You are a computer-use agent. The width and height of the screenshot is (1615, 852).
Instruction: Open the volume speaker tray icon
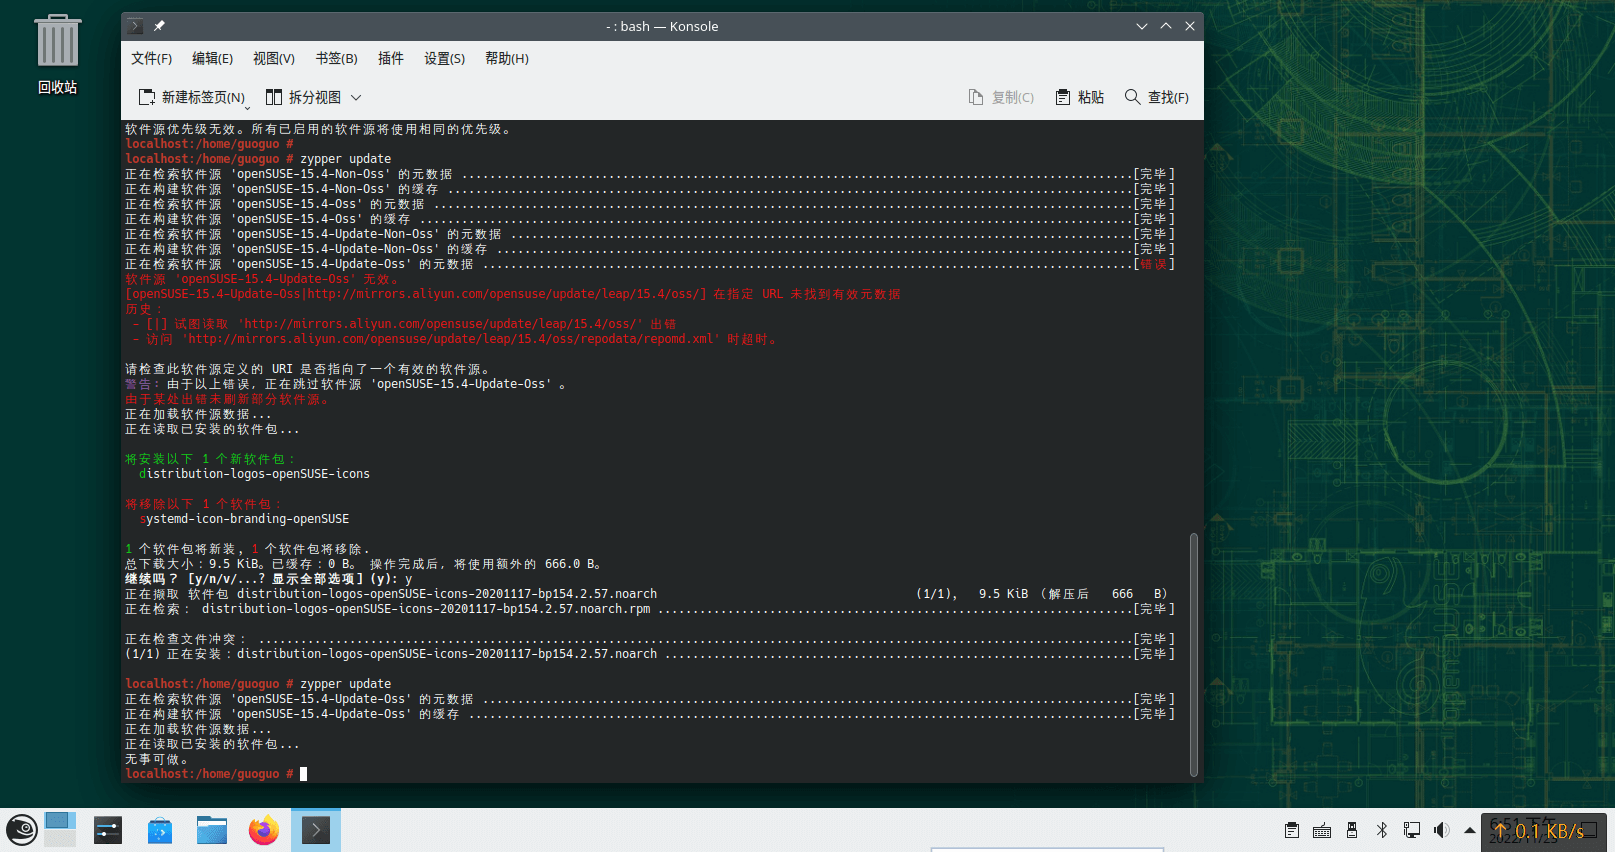pyautogui.click(x=1441, y=830)
